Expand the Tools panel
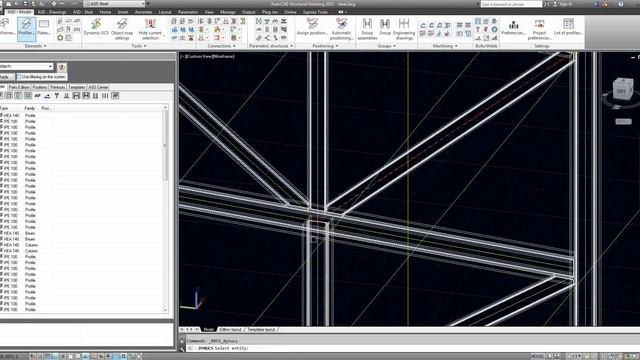This screenshot has width=640, height=360. [139, 46]
